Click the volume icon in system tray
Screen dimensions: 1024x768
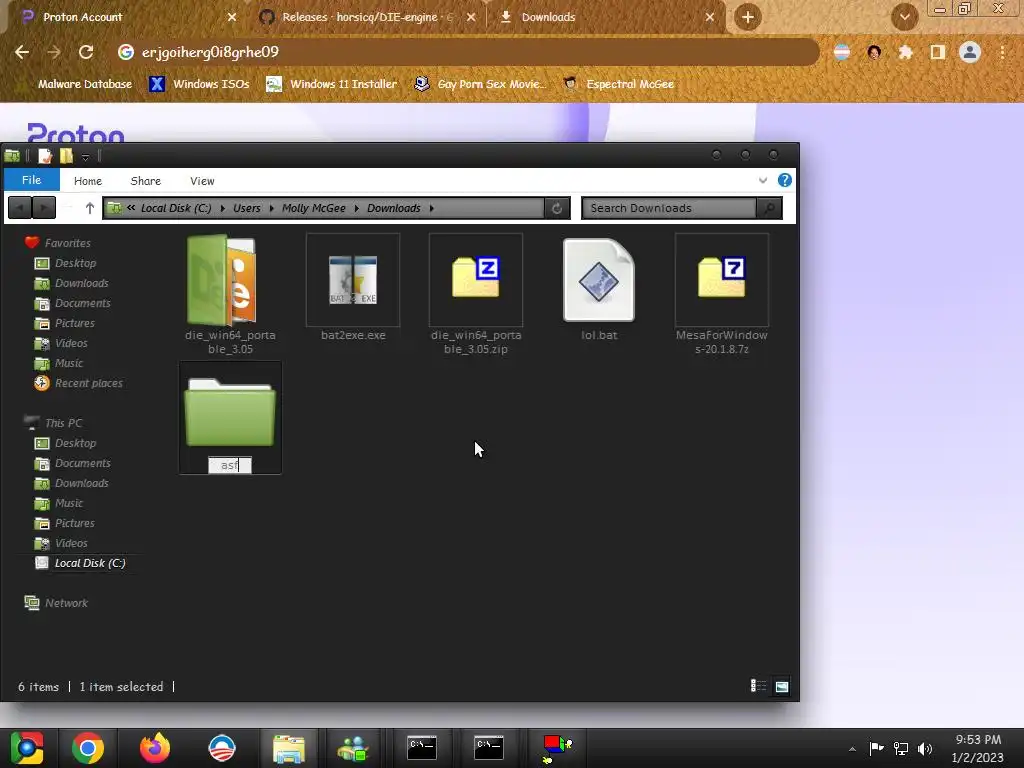tap(925, 748)
